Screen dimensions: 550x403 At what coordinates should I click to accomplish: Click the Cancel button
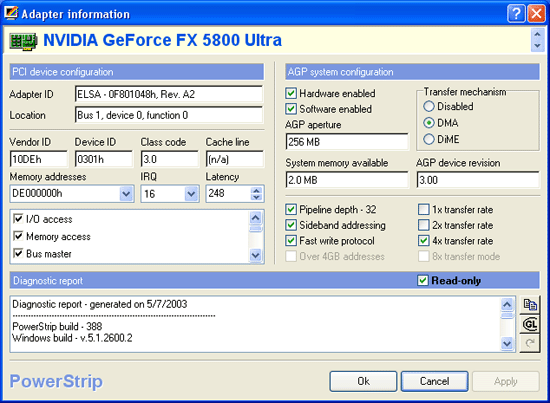point(435,381)
